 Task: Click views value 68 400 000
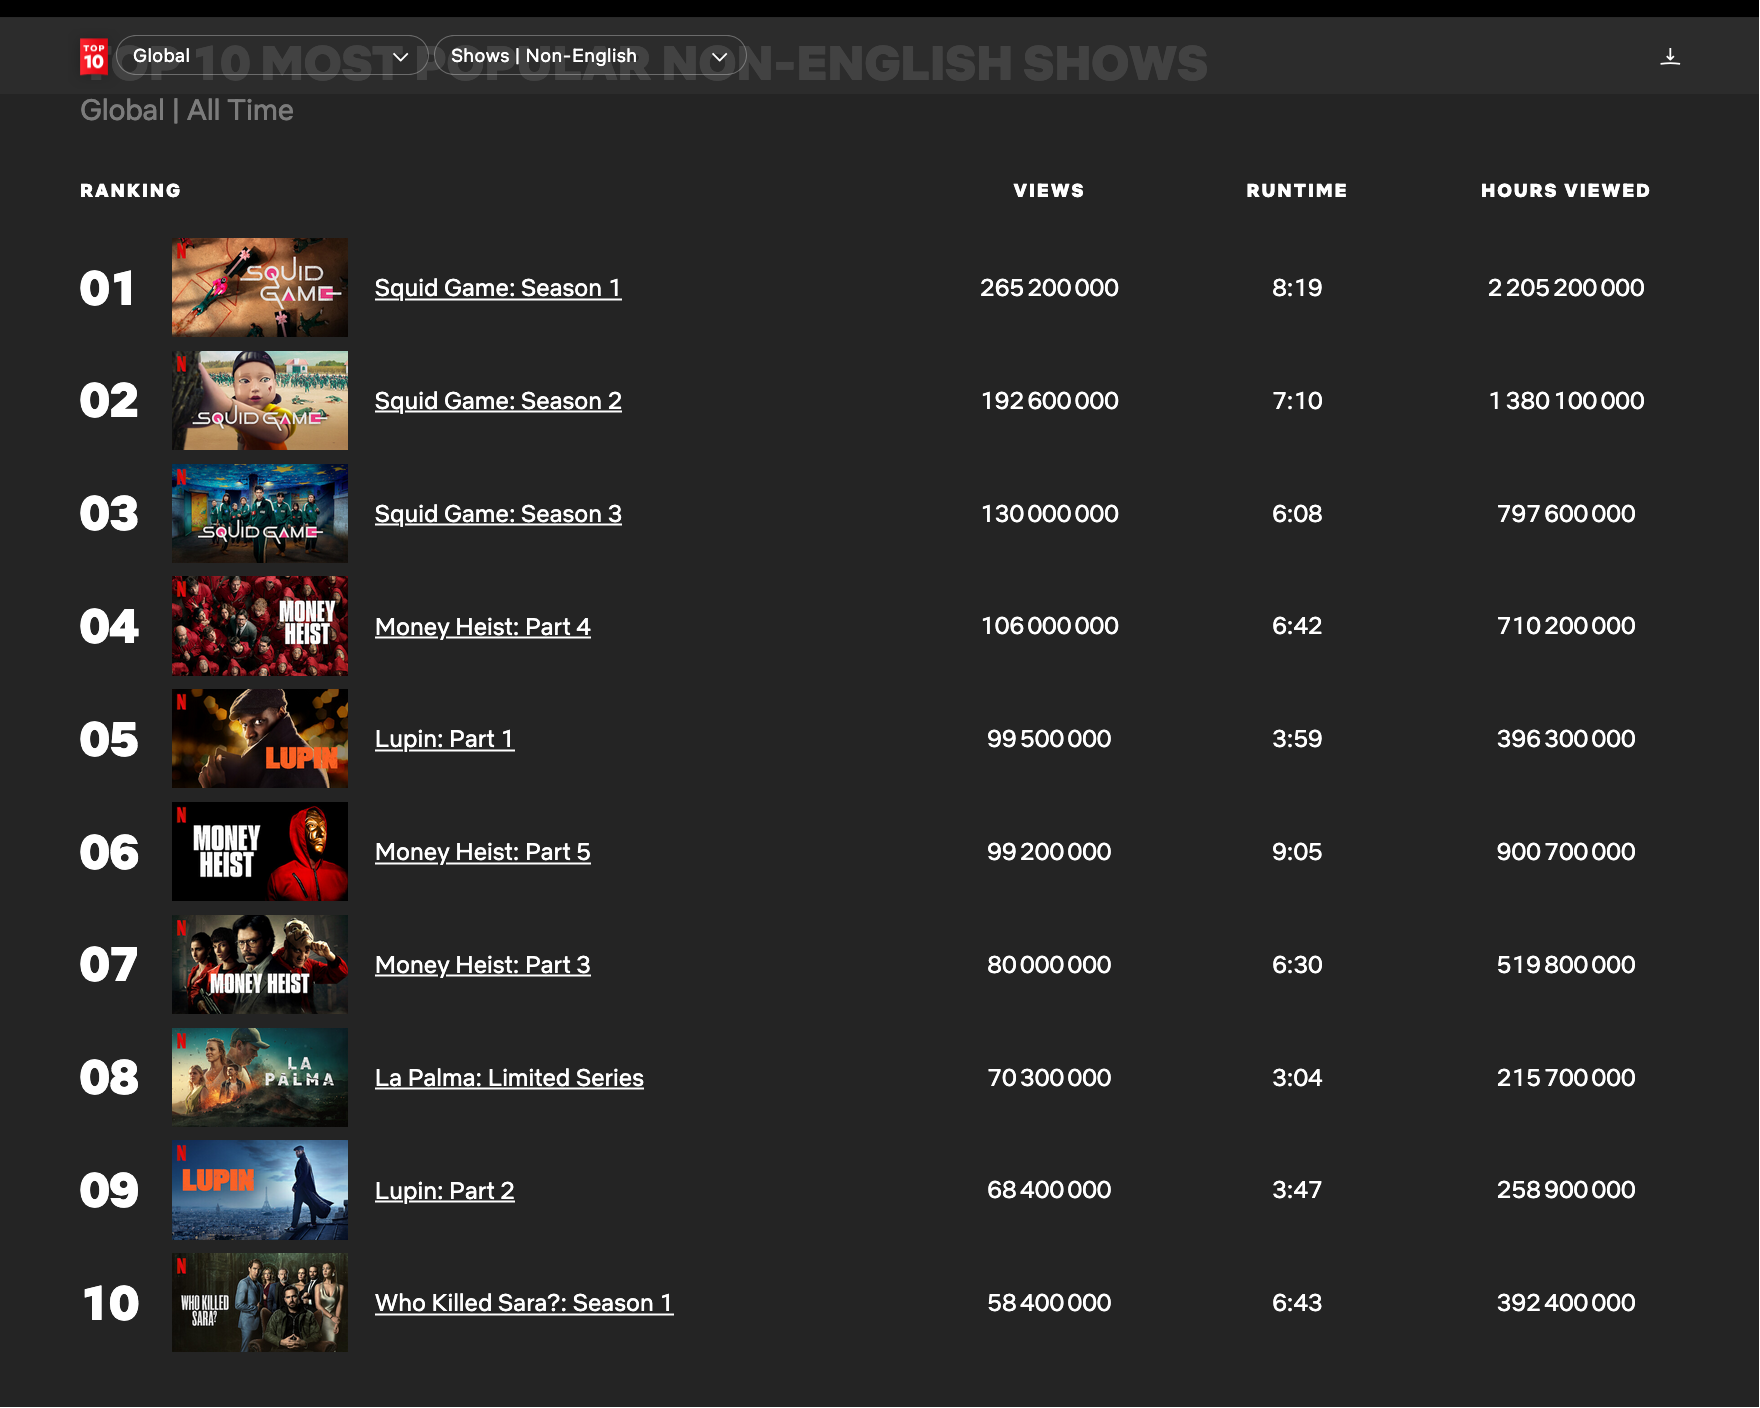[1049, 1190]
